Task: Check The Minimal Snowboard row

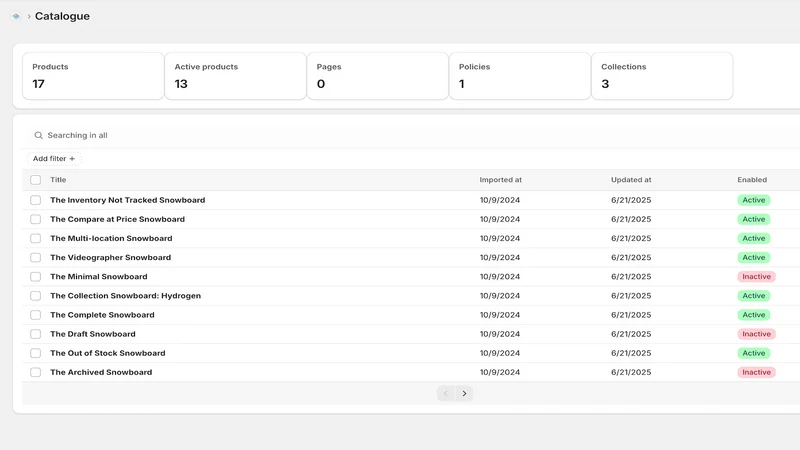Action: click(x=35, y=277)
